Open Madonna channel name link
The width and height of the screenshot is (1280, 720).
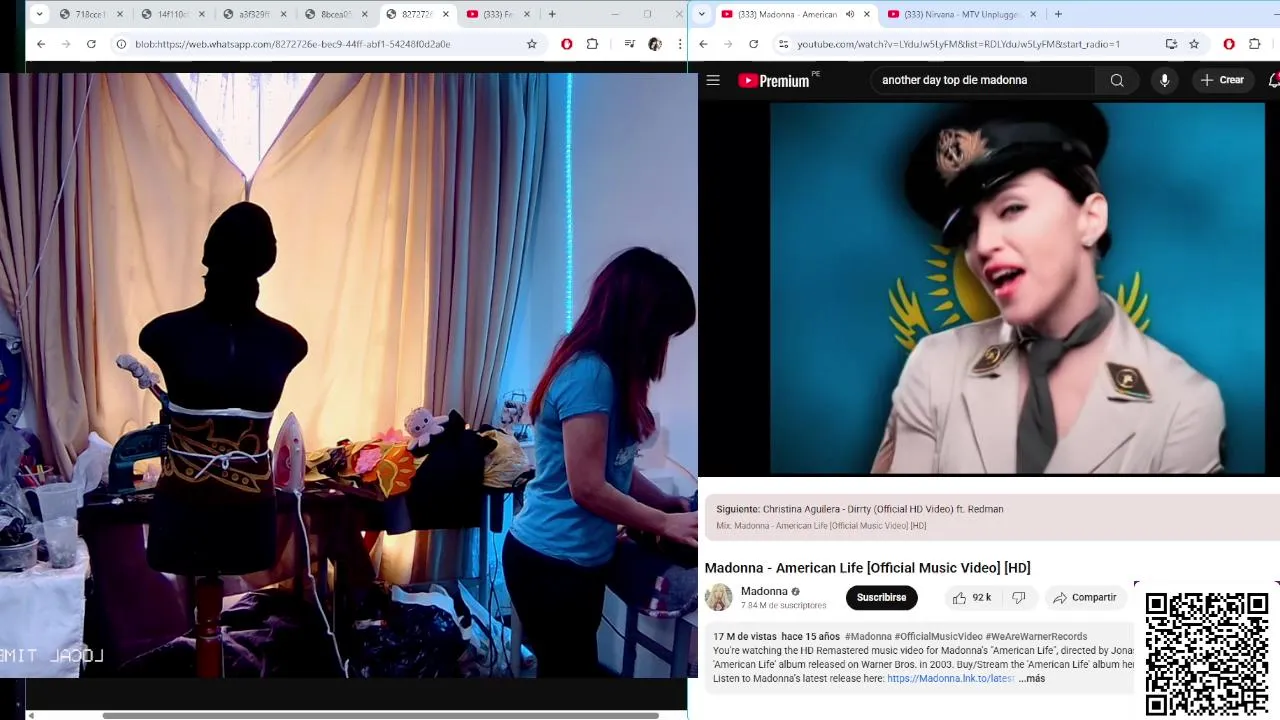click(x=764, y=591)
